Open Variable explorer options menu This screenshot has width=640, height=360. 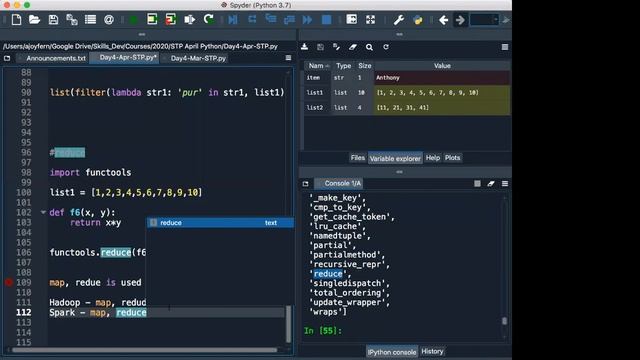(505, 47)
